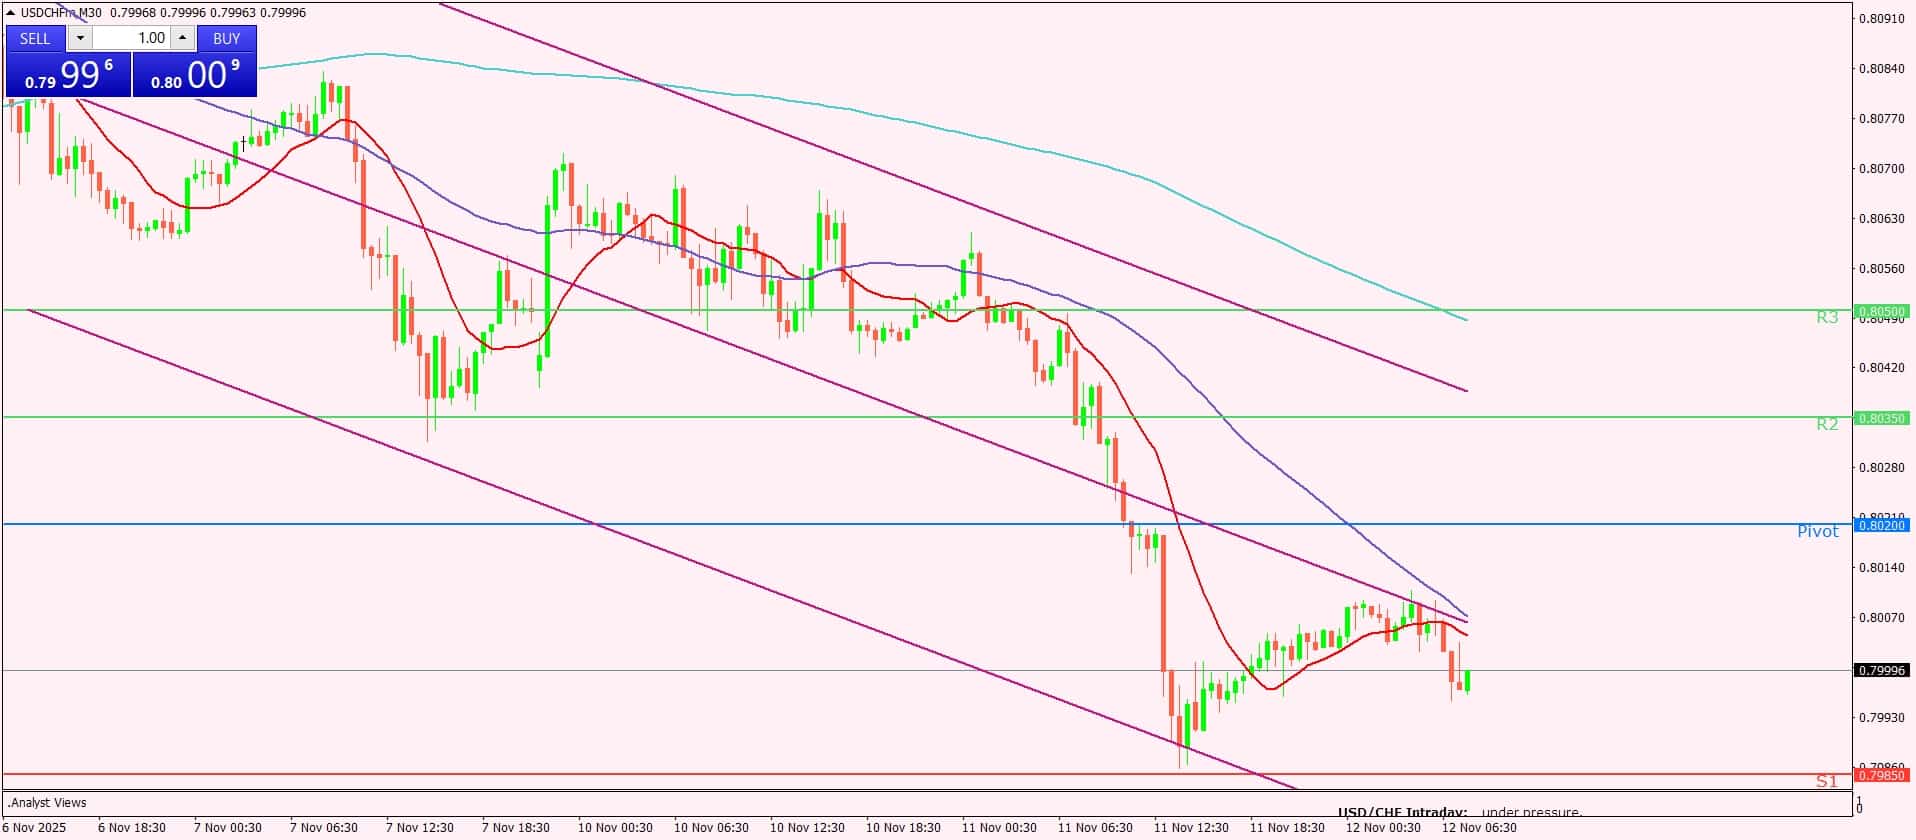The image size is (1916, 840).
Task: Click the 0.80560 price axis value
Action: click(1881, 268)
